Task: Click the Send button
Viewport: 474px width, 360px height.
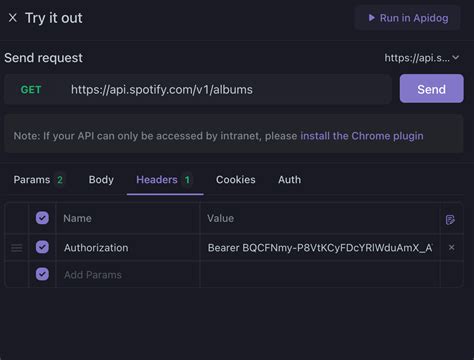Action: tap(432, 88)
